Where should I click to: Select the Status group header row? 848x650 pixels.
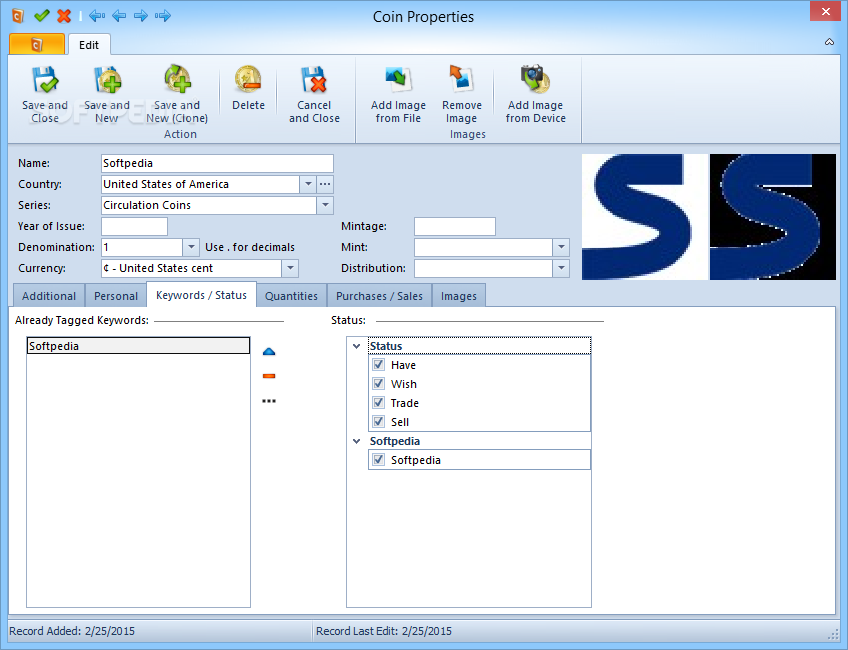click(480, 346)
